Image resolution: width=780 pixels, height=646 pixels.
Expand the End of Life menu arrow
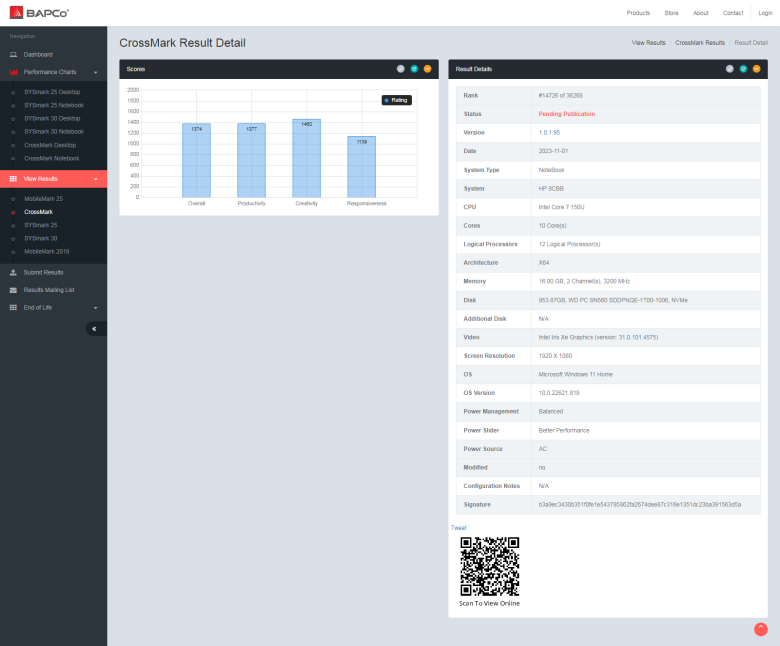(96, 308)
